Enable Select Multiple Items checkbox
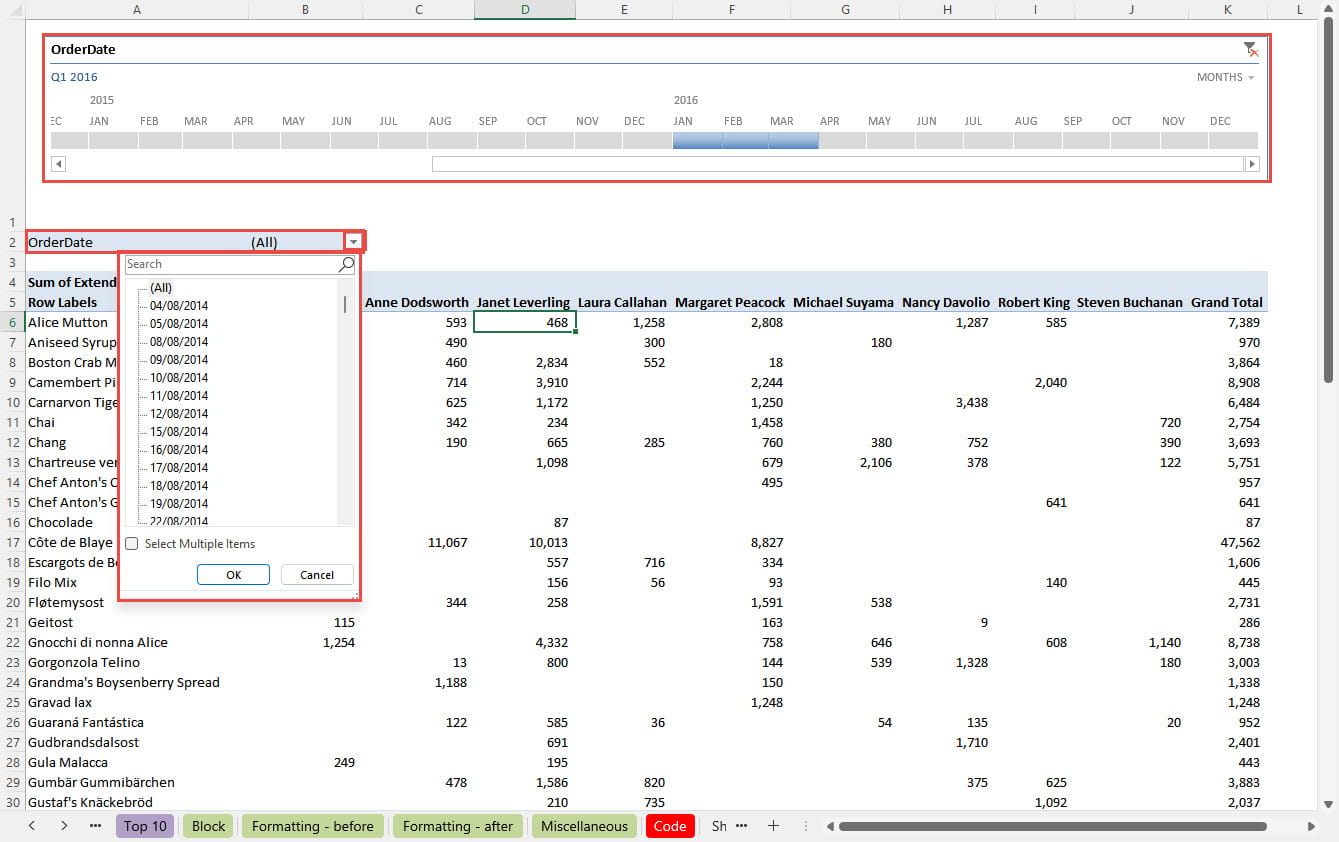Image resolution: width=1339 pixels, height=842 pixels. (132, 544)
